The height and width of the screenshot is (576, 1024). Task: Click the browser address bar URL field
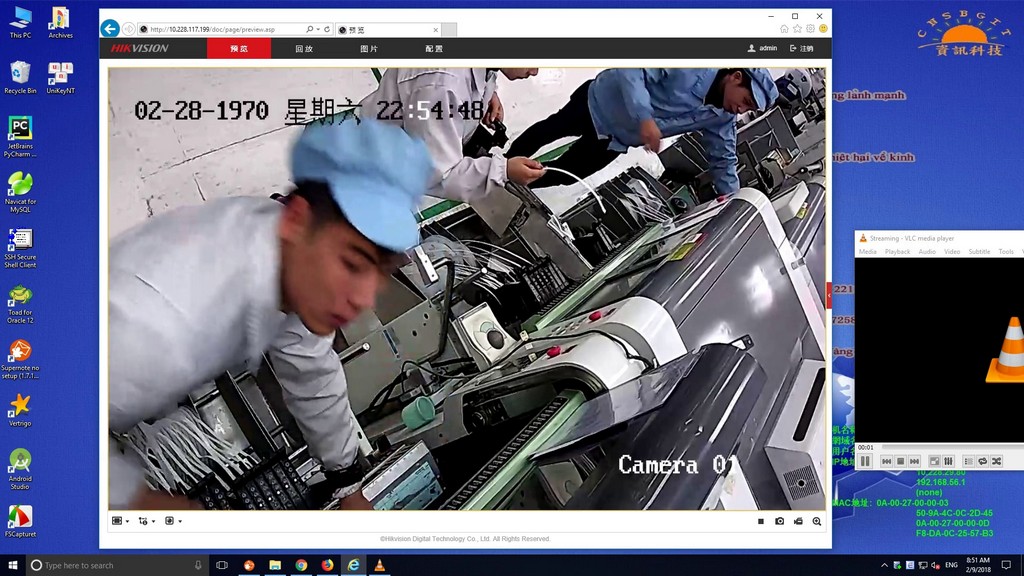click(x=225, y=29)
